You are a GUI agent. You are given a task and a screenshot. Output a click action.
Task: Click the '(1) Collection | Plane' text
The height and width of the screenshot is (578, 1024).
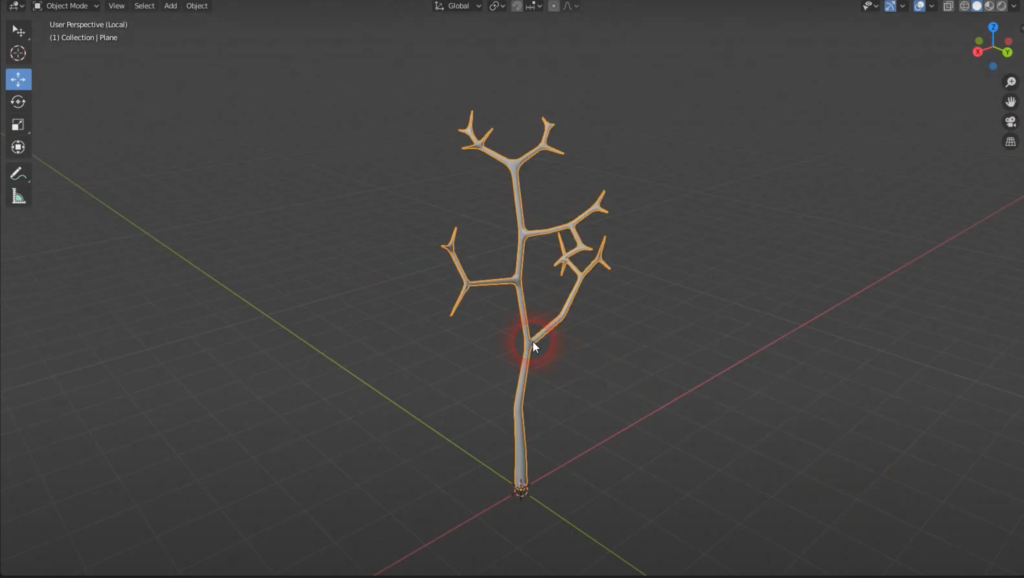click(x=84, y=38)
